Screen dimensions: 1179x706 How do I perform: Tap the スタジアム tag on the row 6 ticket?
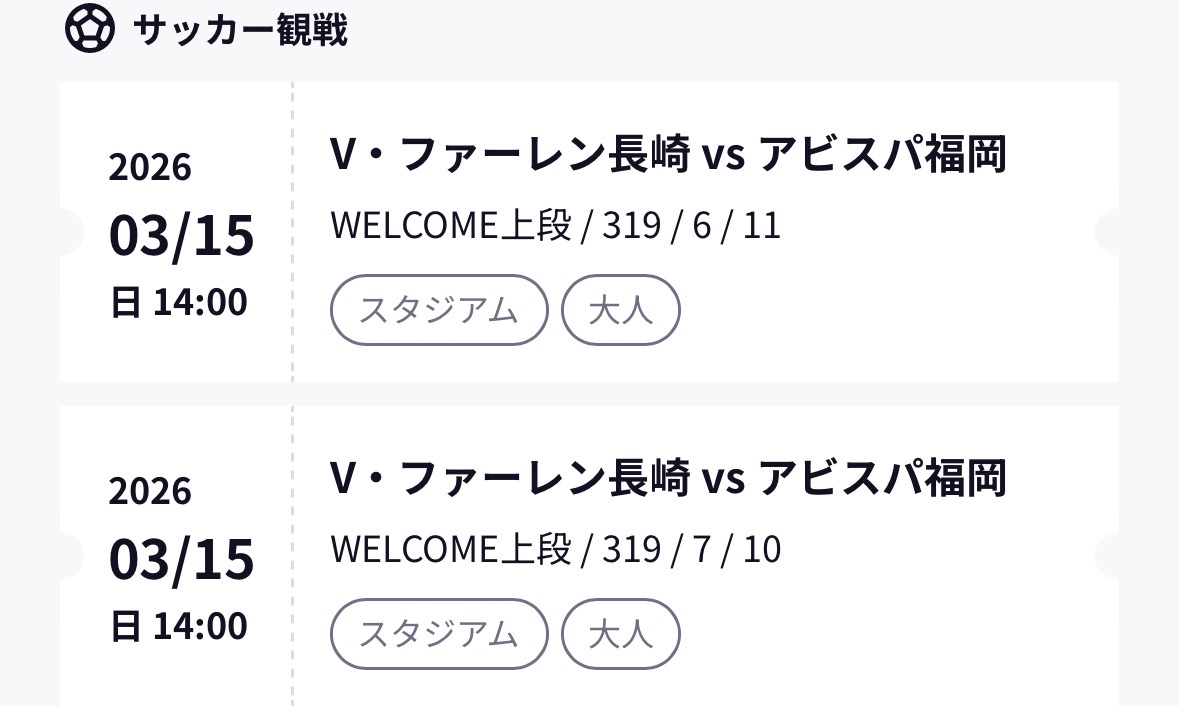(439, 310)
